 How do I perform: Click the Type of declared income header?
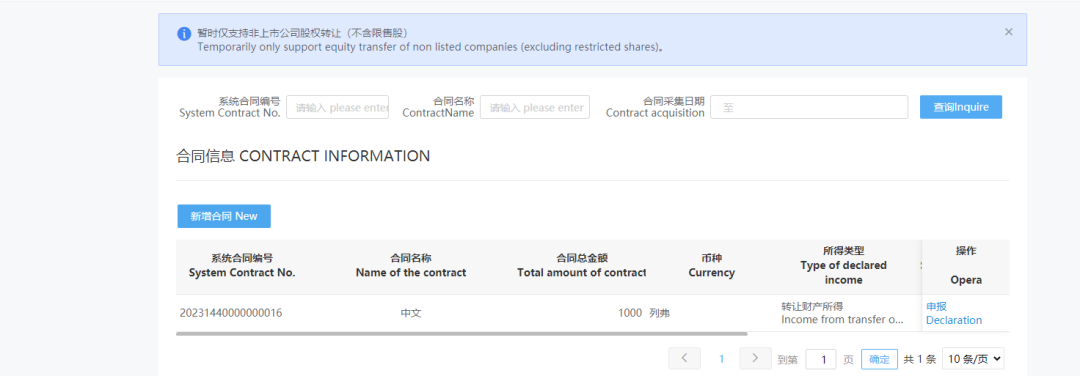(x=844, y=266)
